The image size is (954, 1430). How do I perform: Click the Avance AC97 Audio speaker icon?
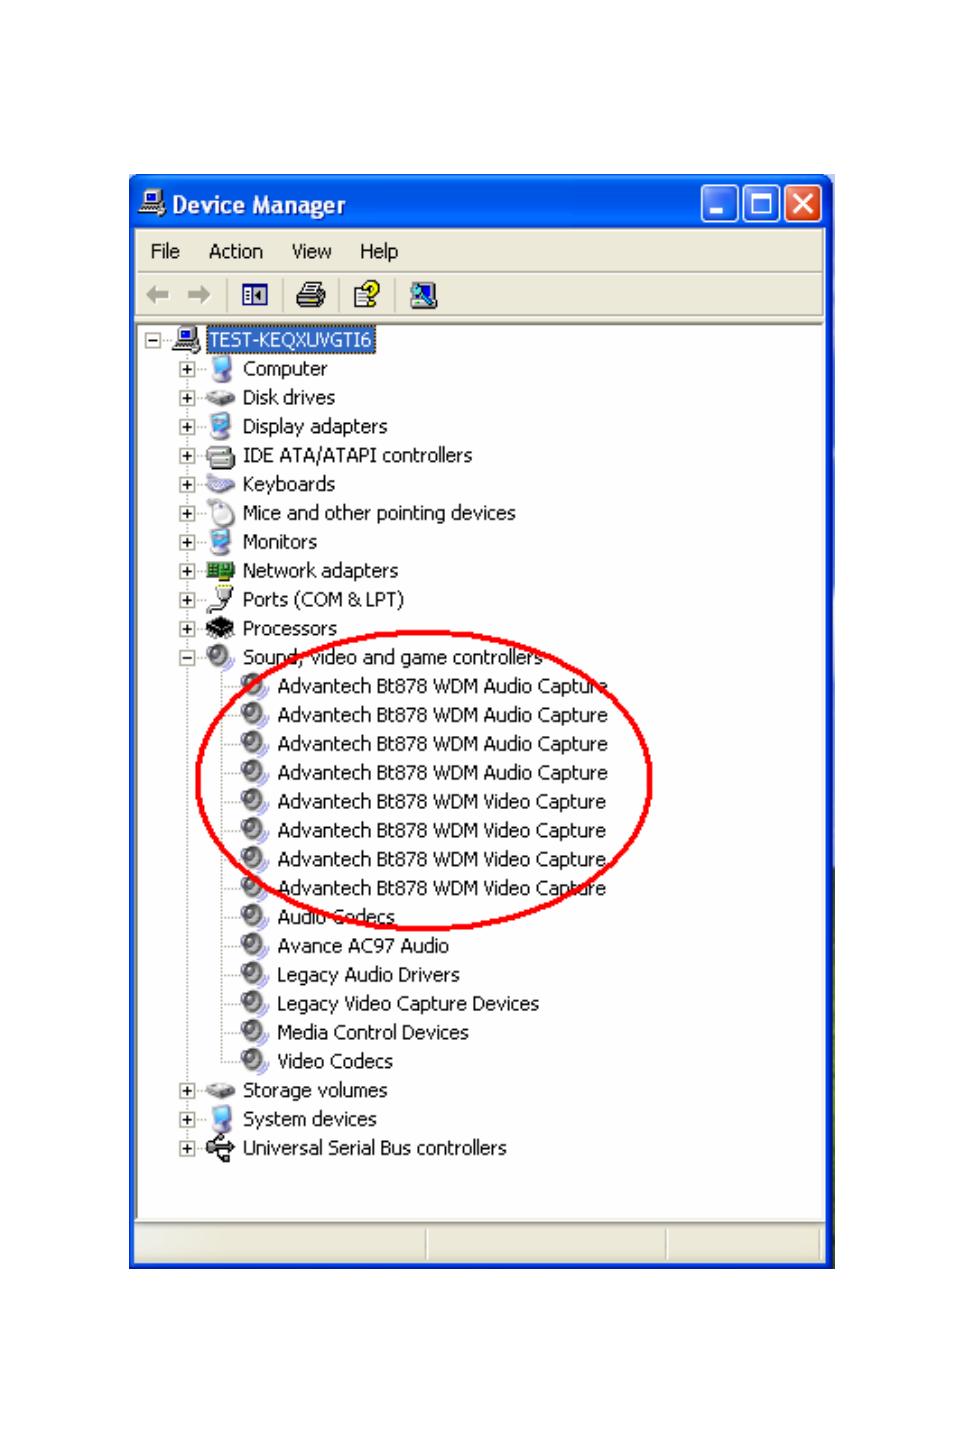pyautogui.click(x=255, y=946)
